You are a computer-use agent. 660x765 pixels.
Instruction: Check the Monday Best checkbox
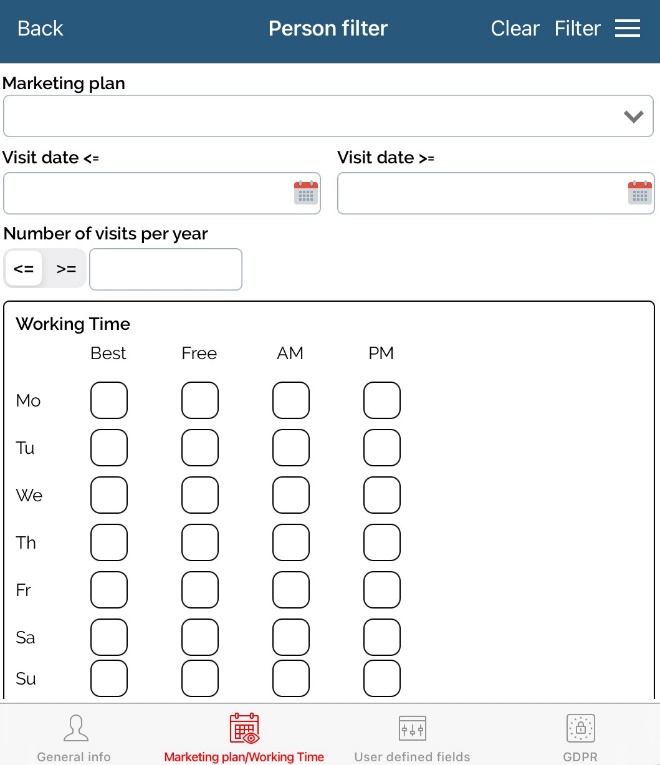click(109, 401)
